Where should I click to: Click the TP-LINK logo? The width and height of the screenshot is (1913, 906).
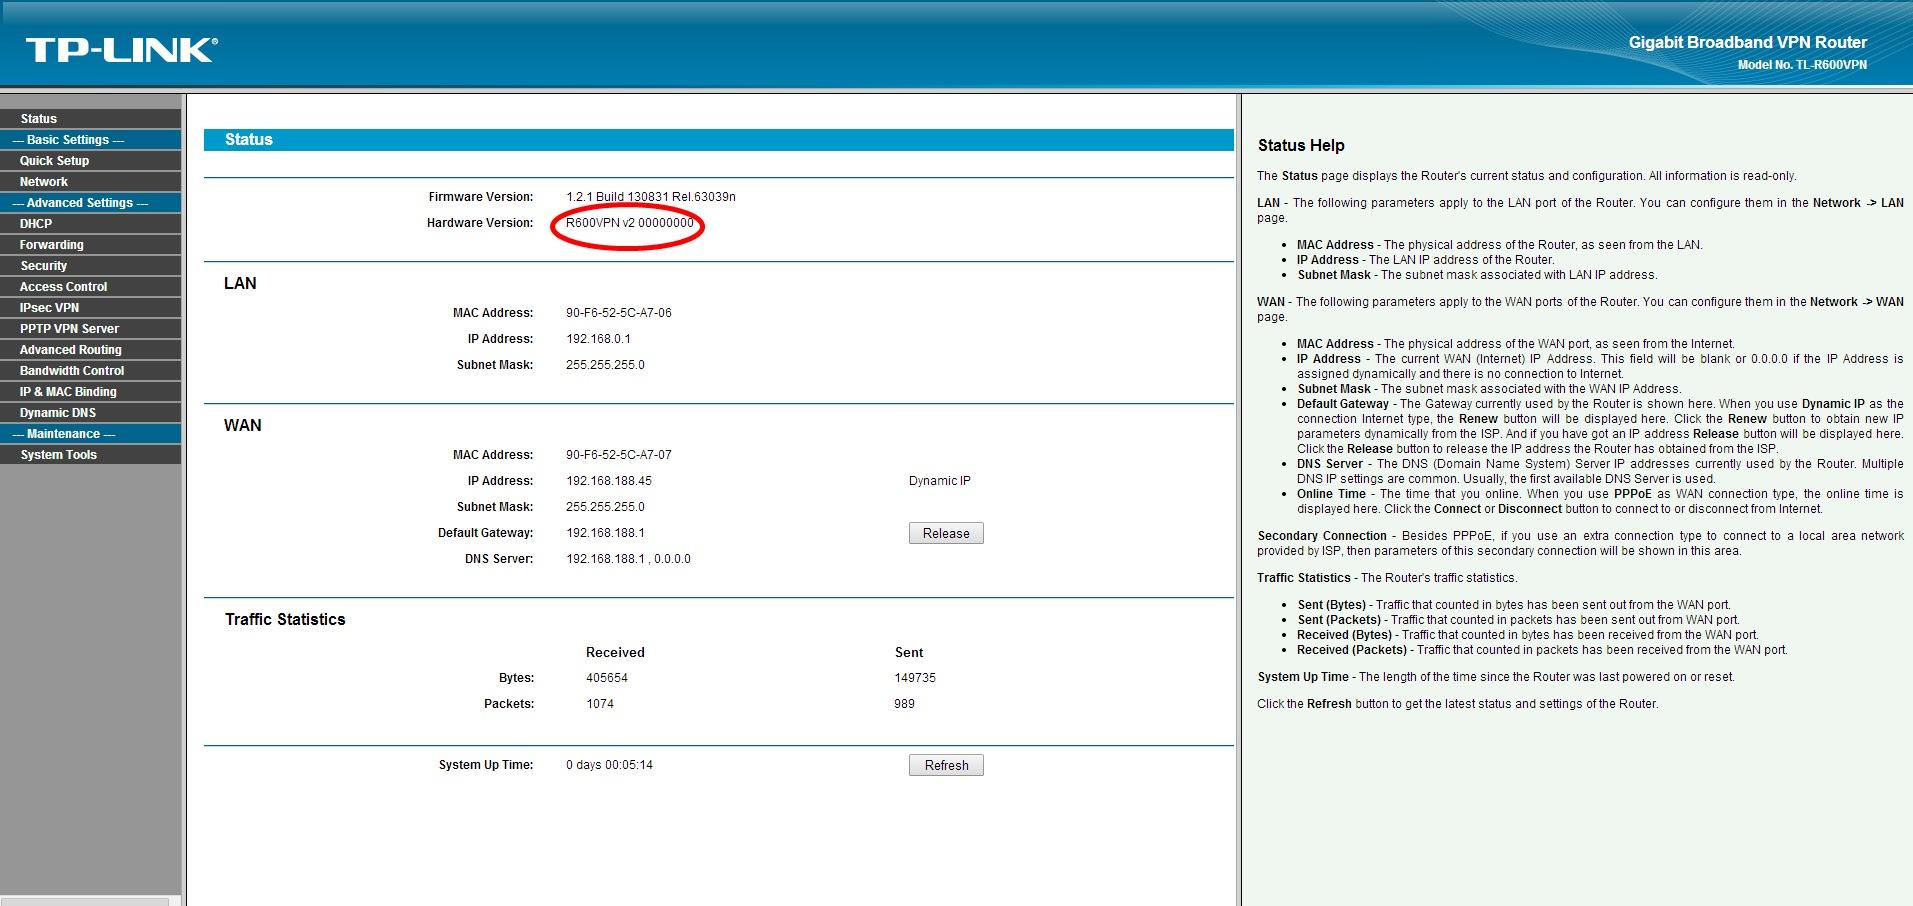point(121,50)
